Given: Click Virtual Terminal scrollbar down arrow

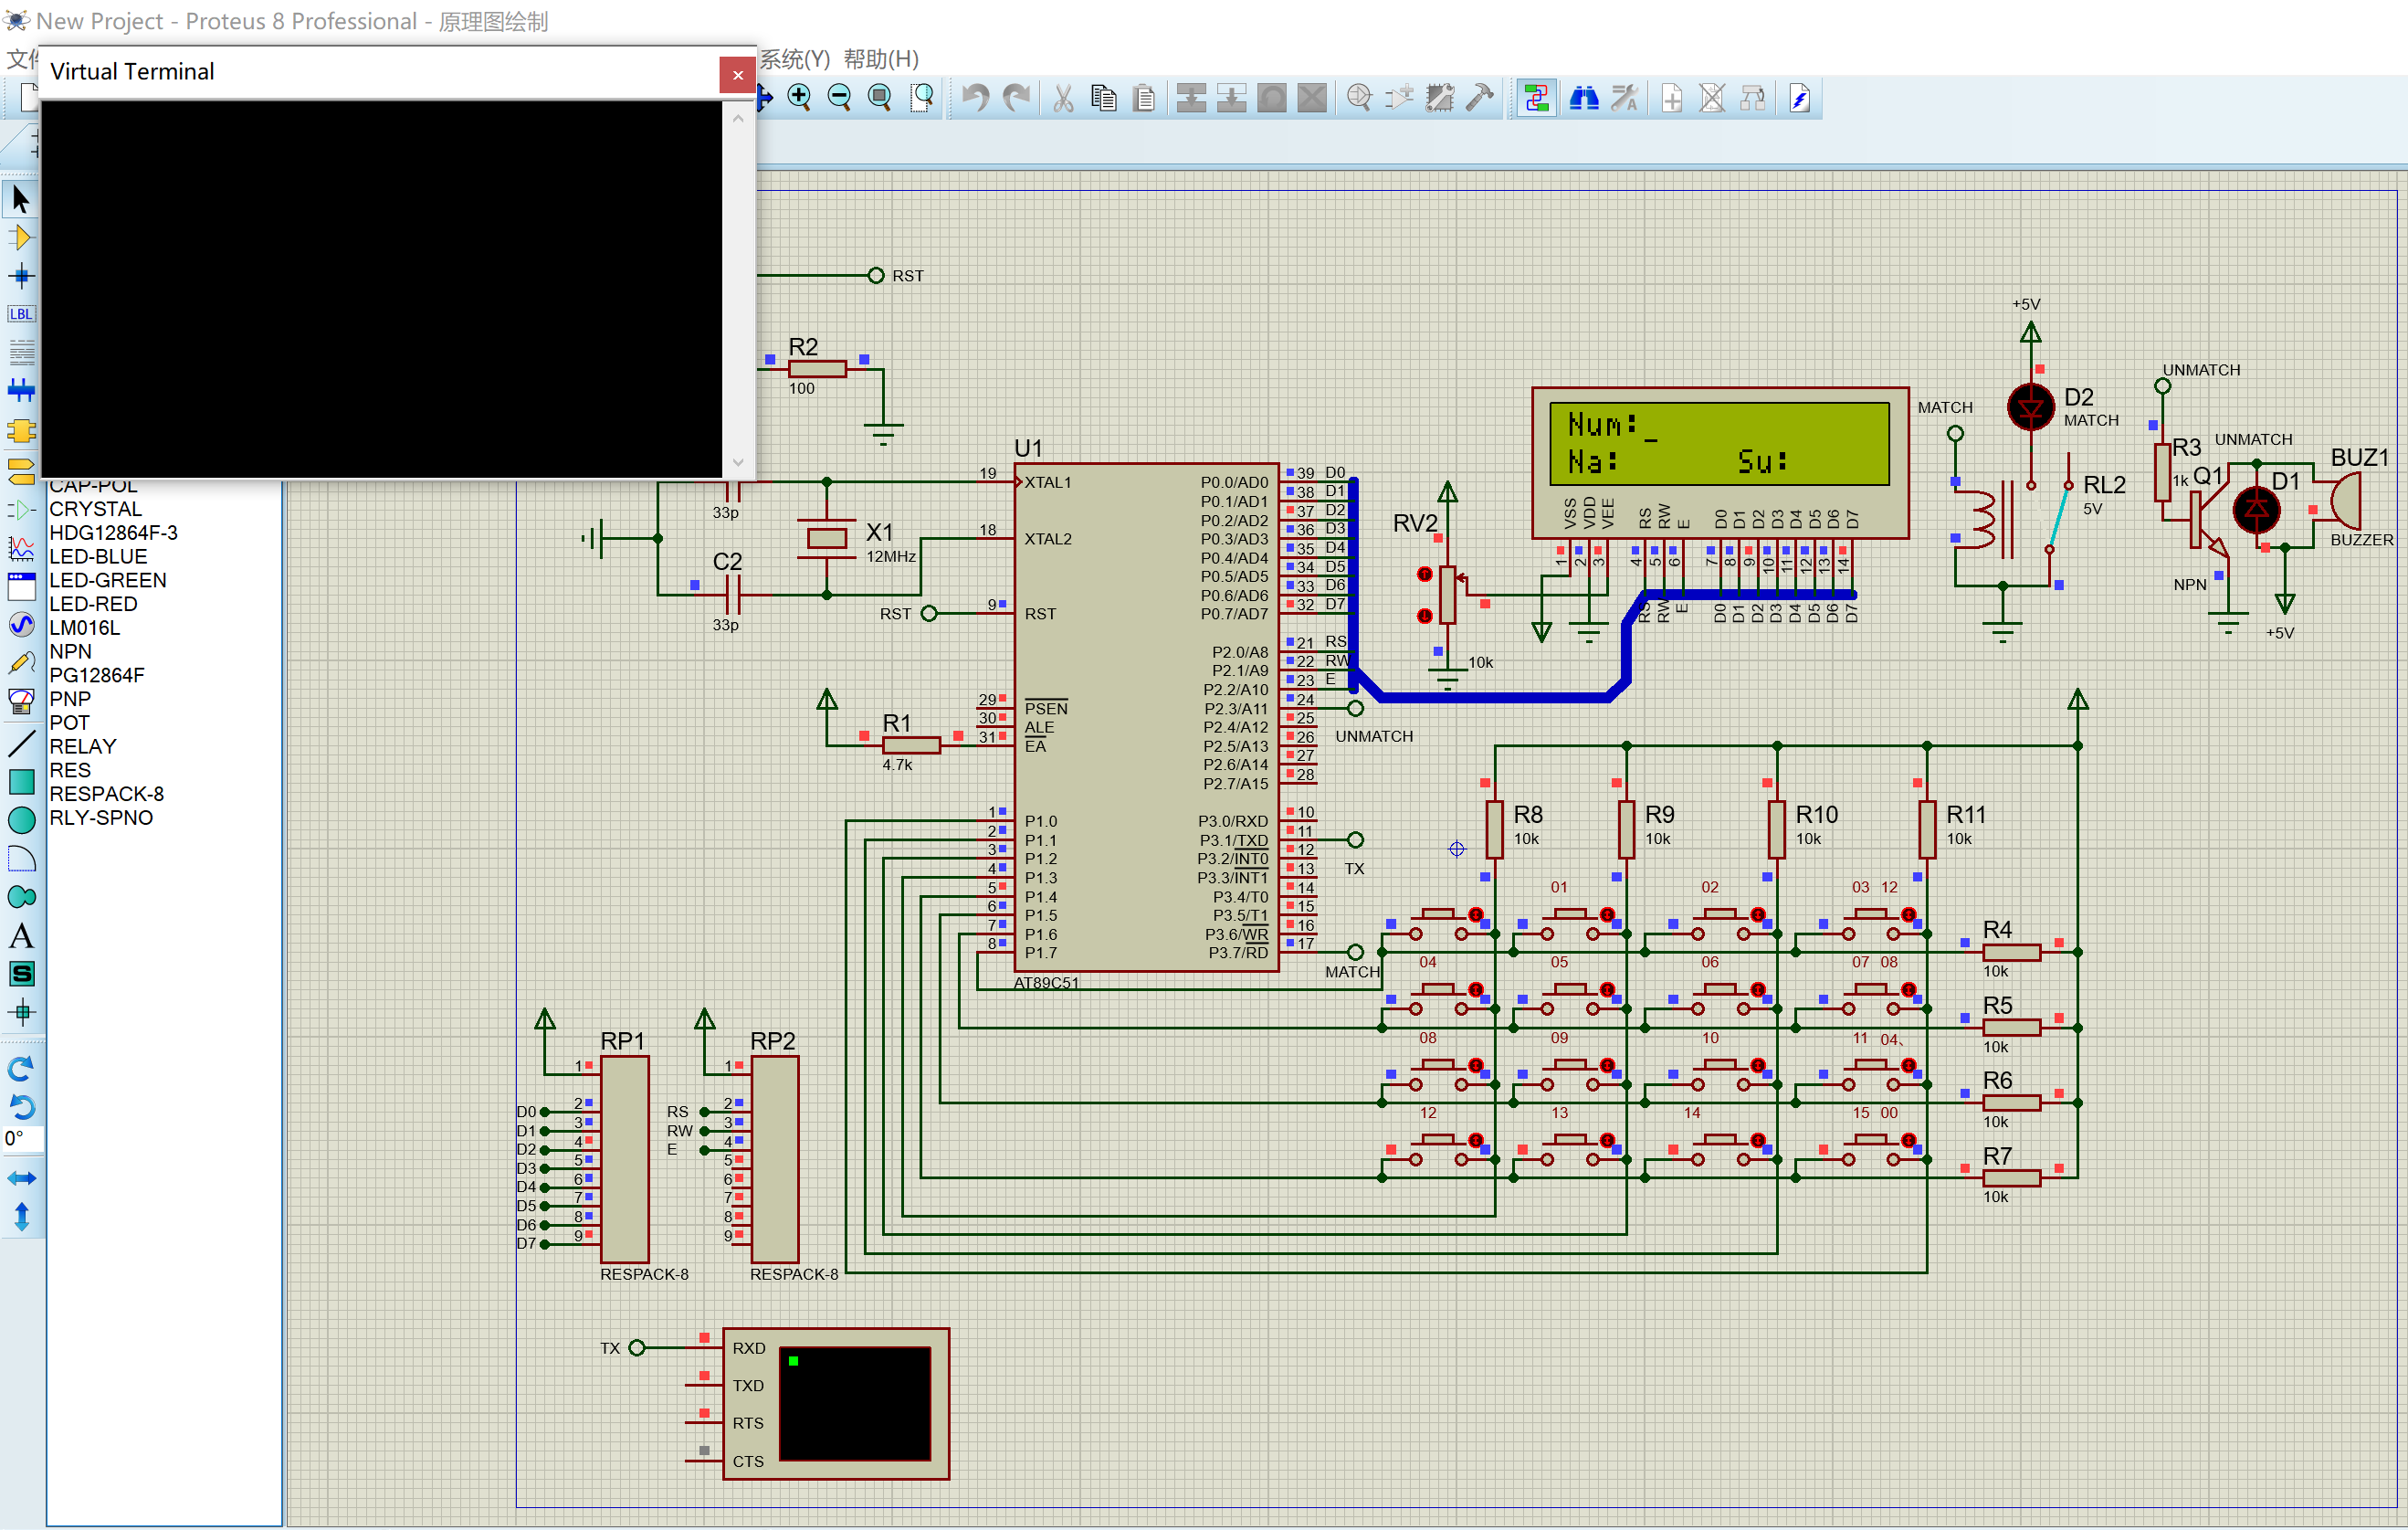Looking at the screenshot, I should click(738, 462).
